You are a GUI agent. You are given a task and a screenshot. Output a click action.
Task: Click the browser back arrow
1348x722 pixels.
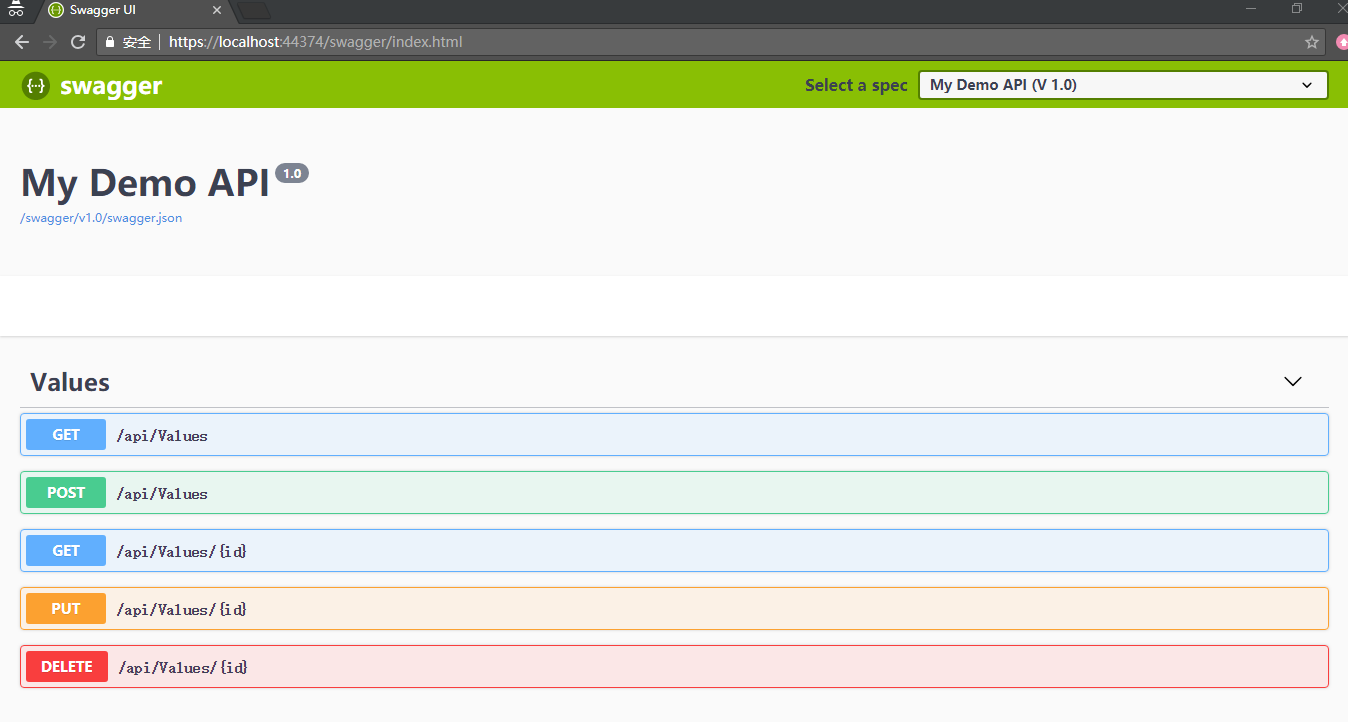tap(22, 42)
